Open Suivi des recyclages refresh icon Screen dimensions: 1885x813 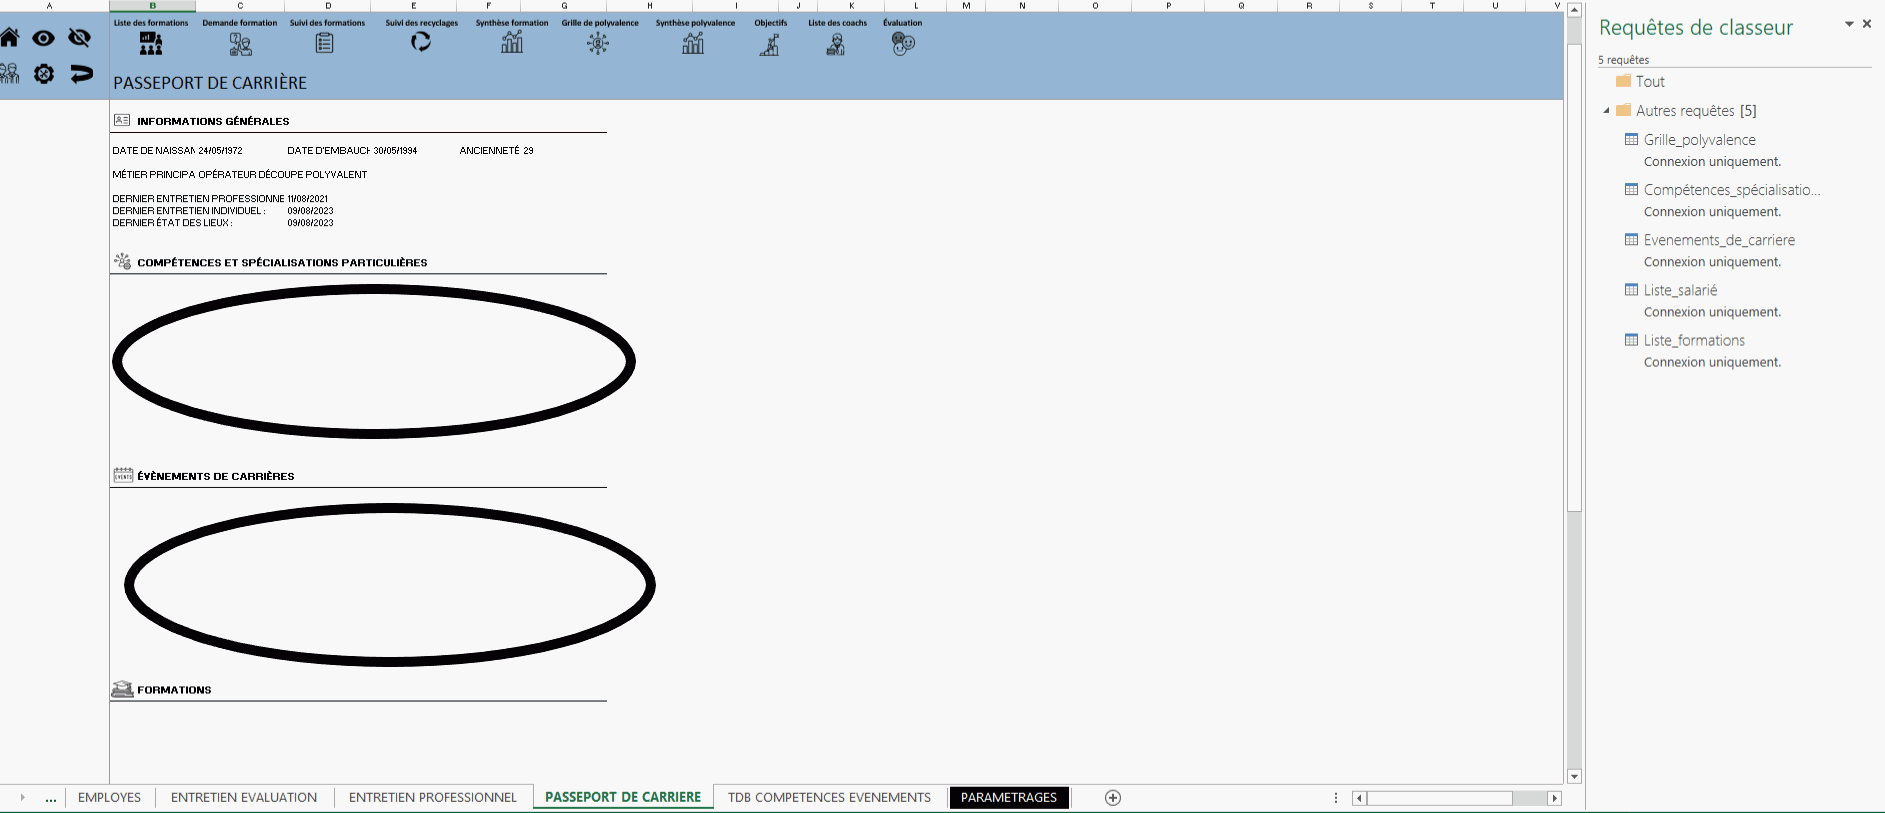pos(421,42)
